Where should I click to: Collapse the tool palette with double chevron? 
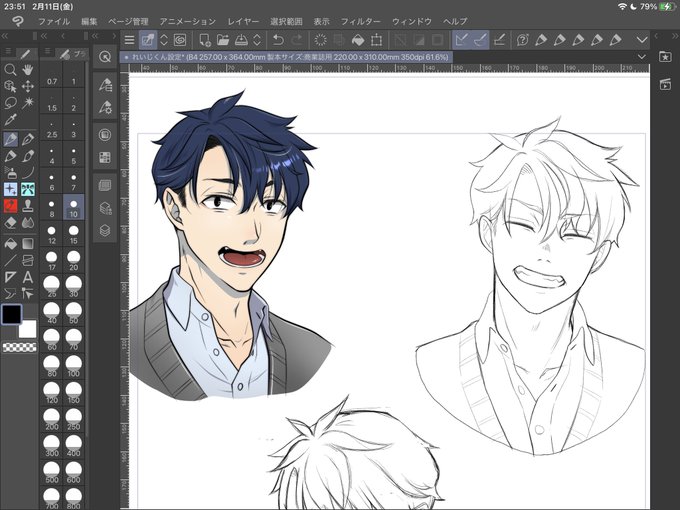pos(5,36)
